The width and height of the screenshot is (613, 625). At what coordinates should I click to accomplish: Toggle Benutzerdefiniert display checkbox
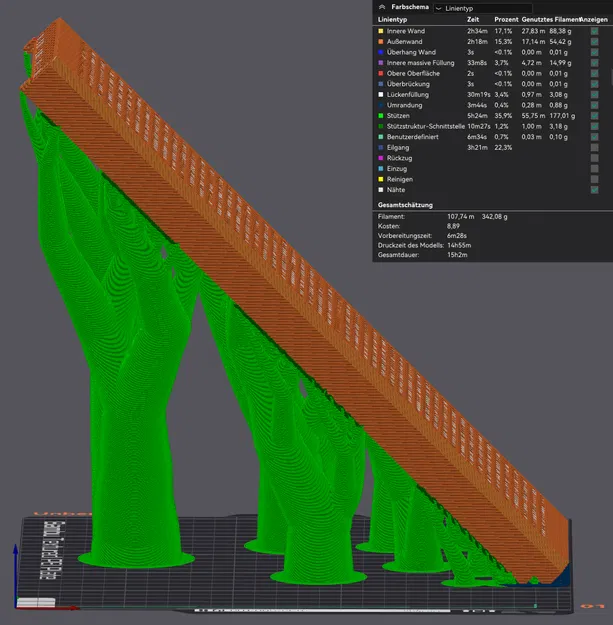click(x=594, y=137)
